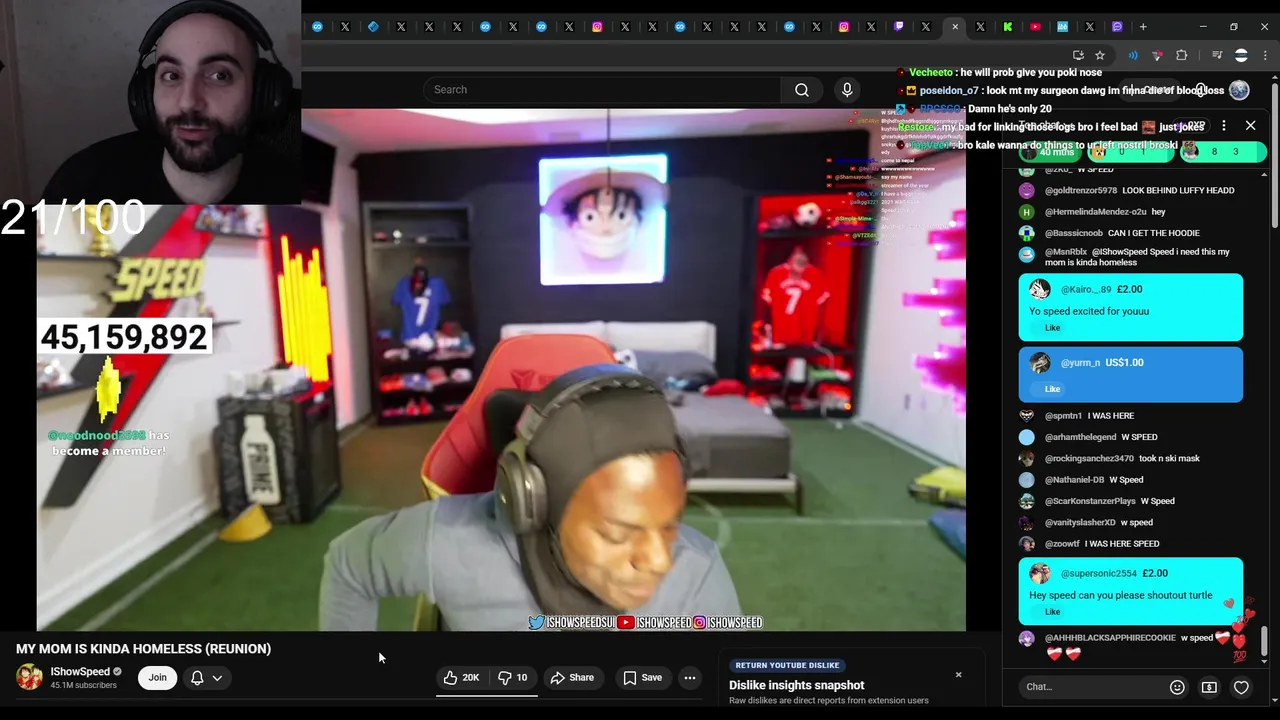The width and height of the screenshot is (1280, 720).
Task: Like the Kairo._.89 £2.00 Super Chat
Action: point(1053,328)
